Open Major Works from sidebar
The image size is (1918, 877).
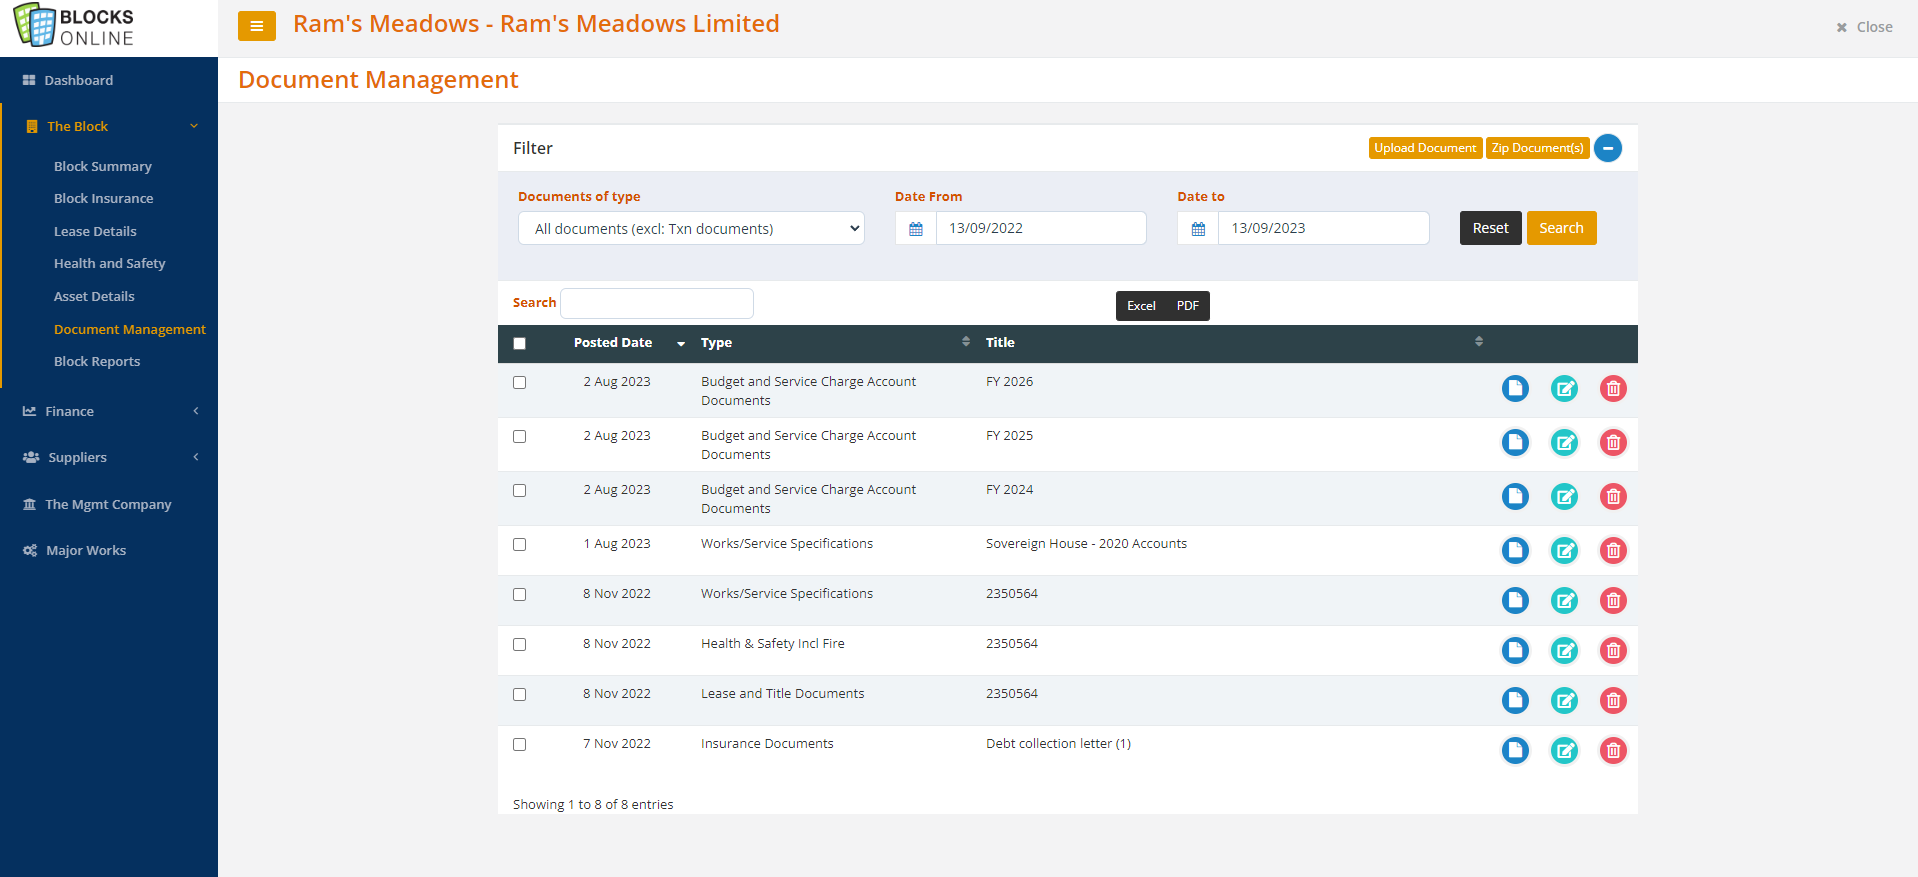coord(86,550)
